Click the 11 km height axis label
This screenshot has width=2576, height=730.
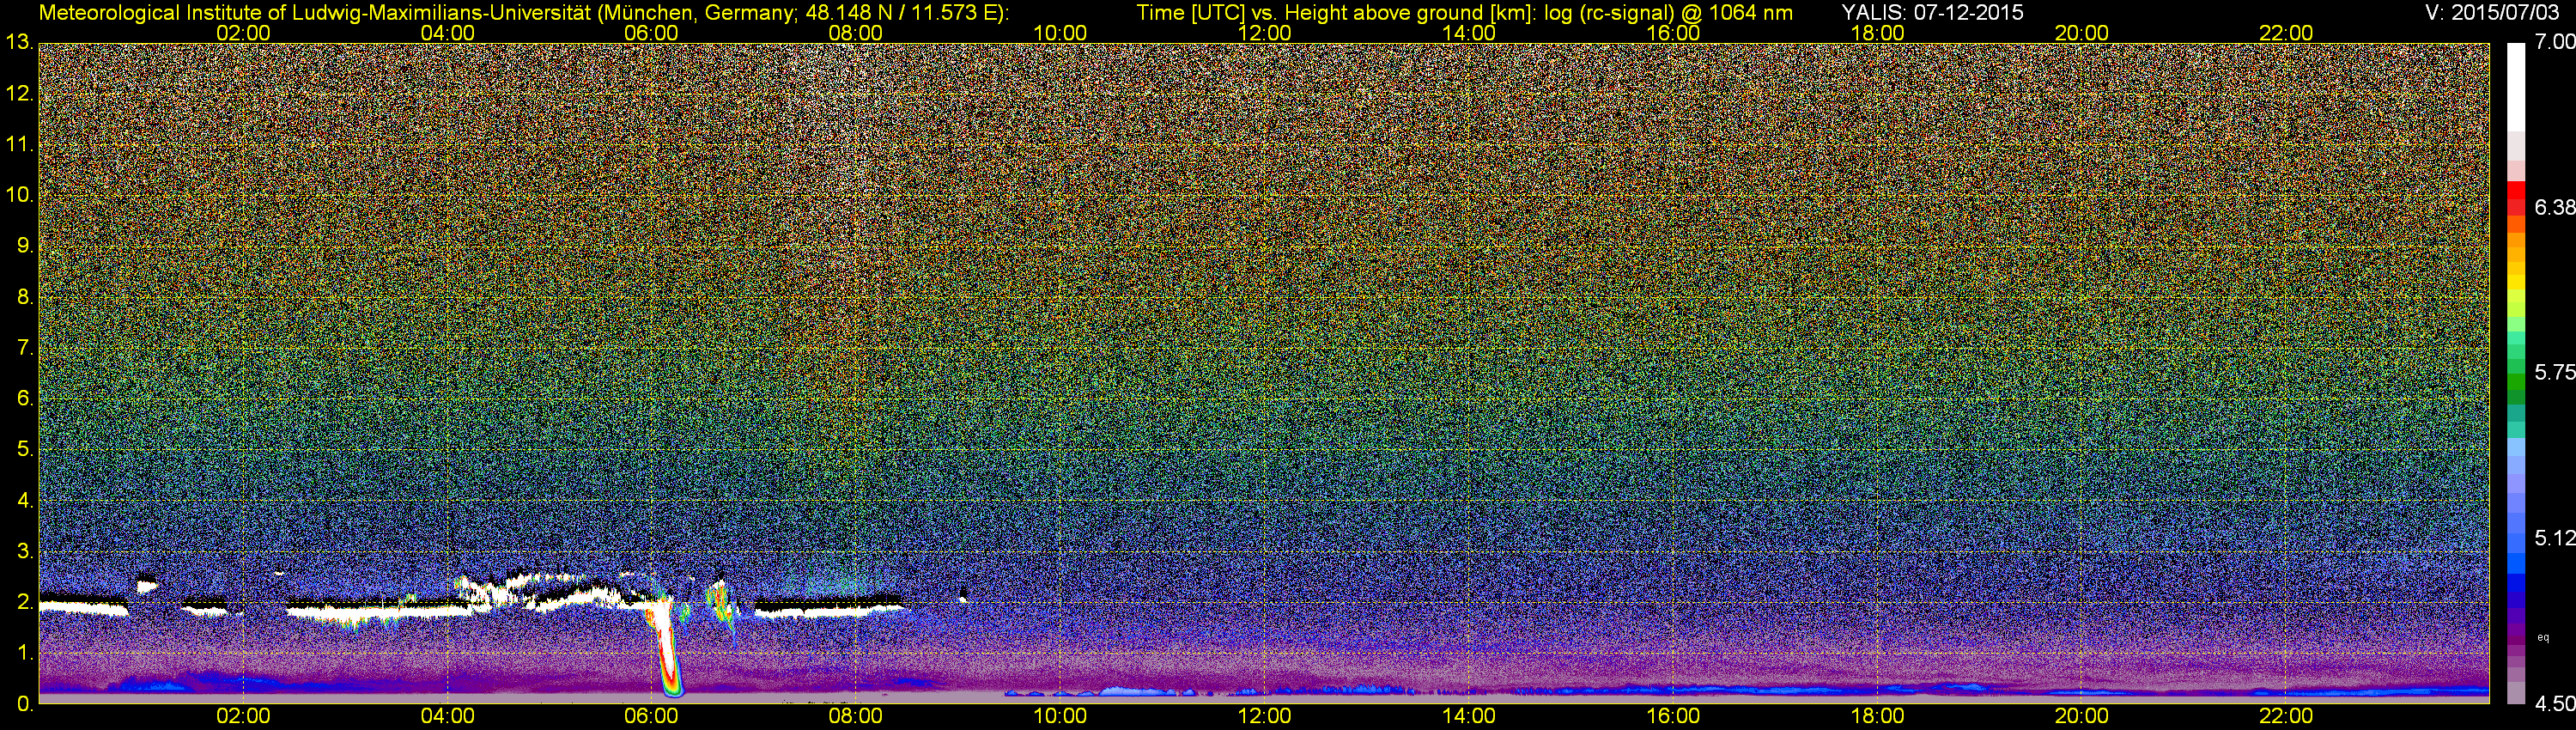tap(19, 144)
